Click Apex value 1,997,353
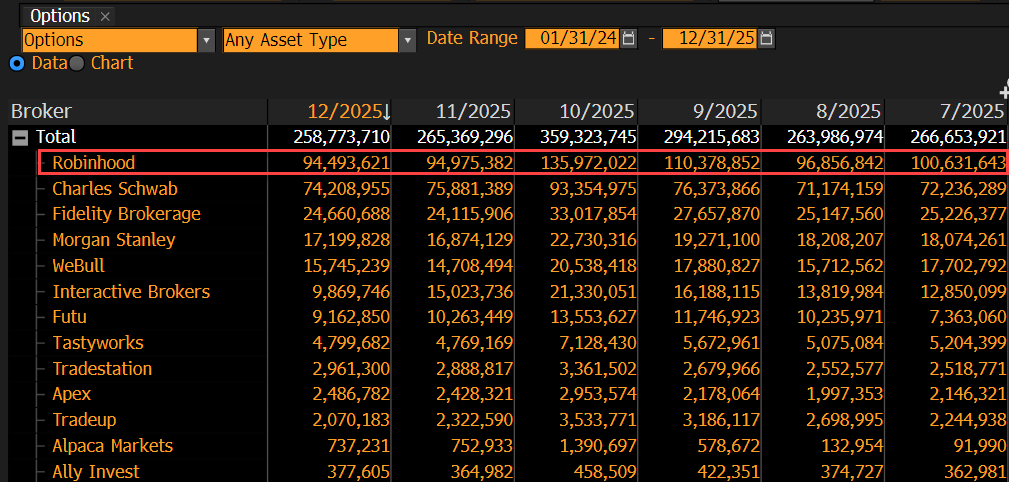The width and height of the screenshot is (1009, 482). tap(844, 394)
